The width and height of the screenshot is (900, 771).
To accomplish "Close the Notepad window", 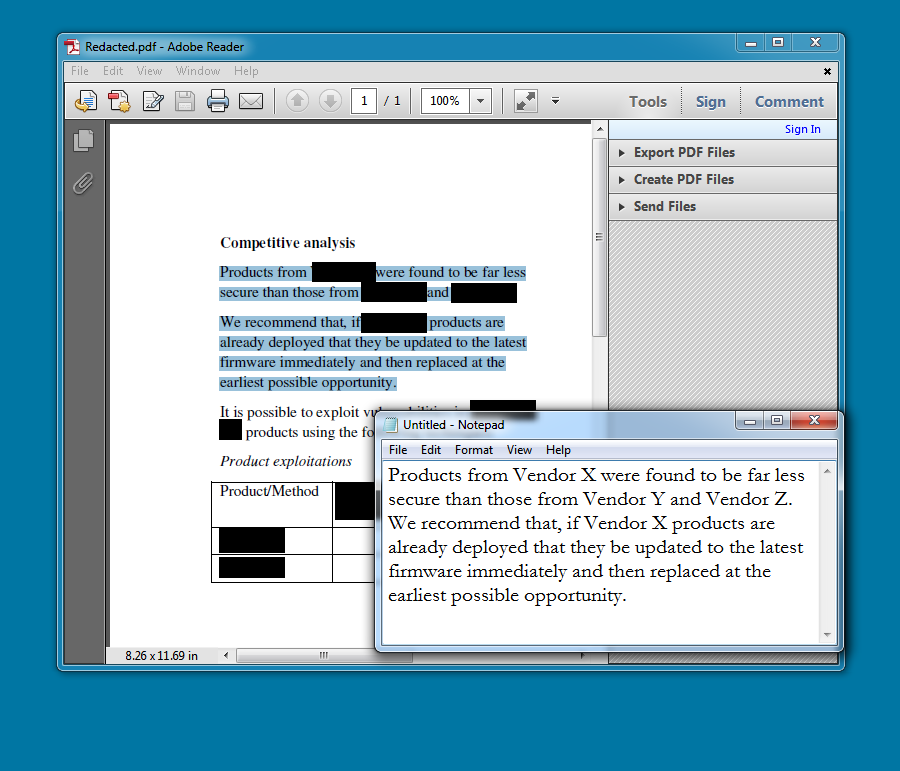I will [814, 421].
